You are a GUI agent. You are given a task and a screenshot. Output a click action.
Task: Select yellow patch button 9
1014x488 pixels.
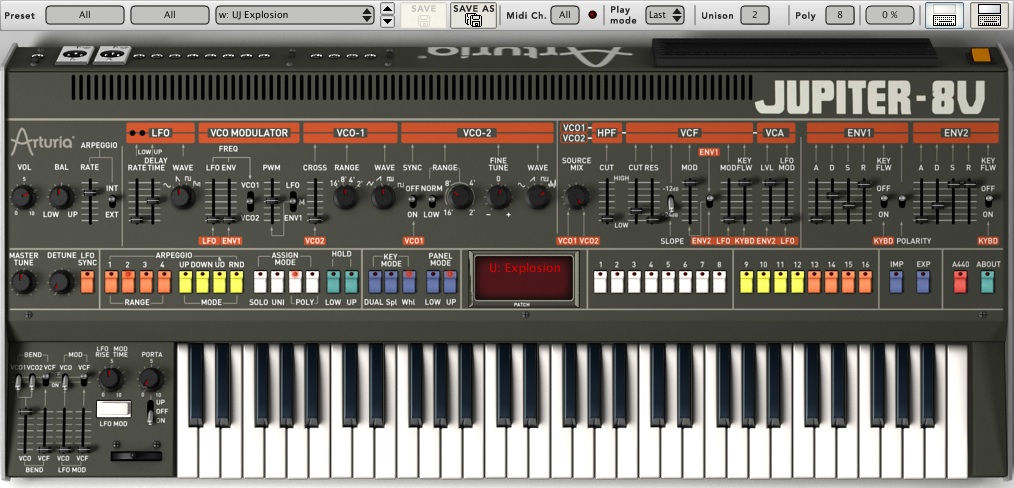point(746,282)
